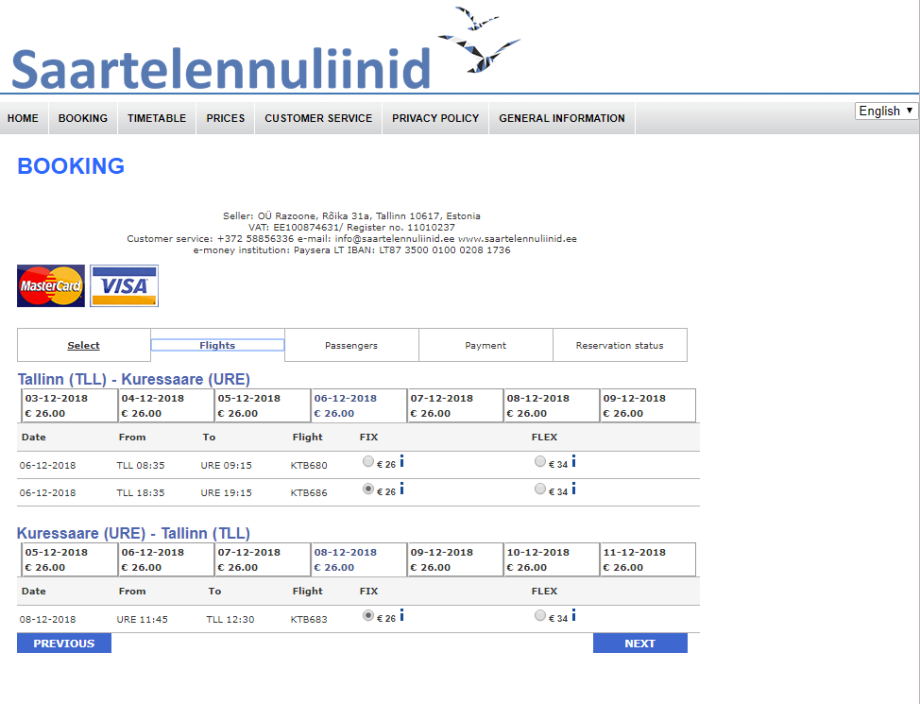The image size is (920, 704).
Task: View FLEX fare info for flight KTB683
Action: (574, 616)
